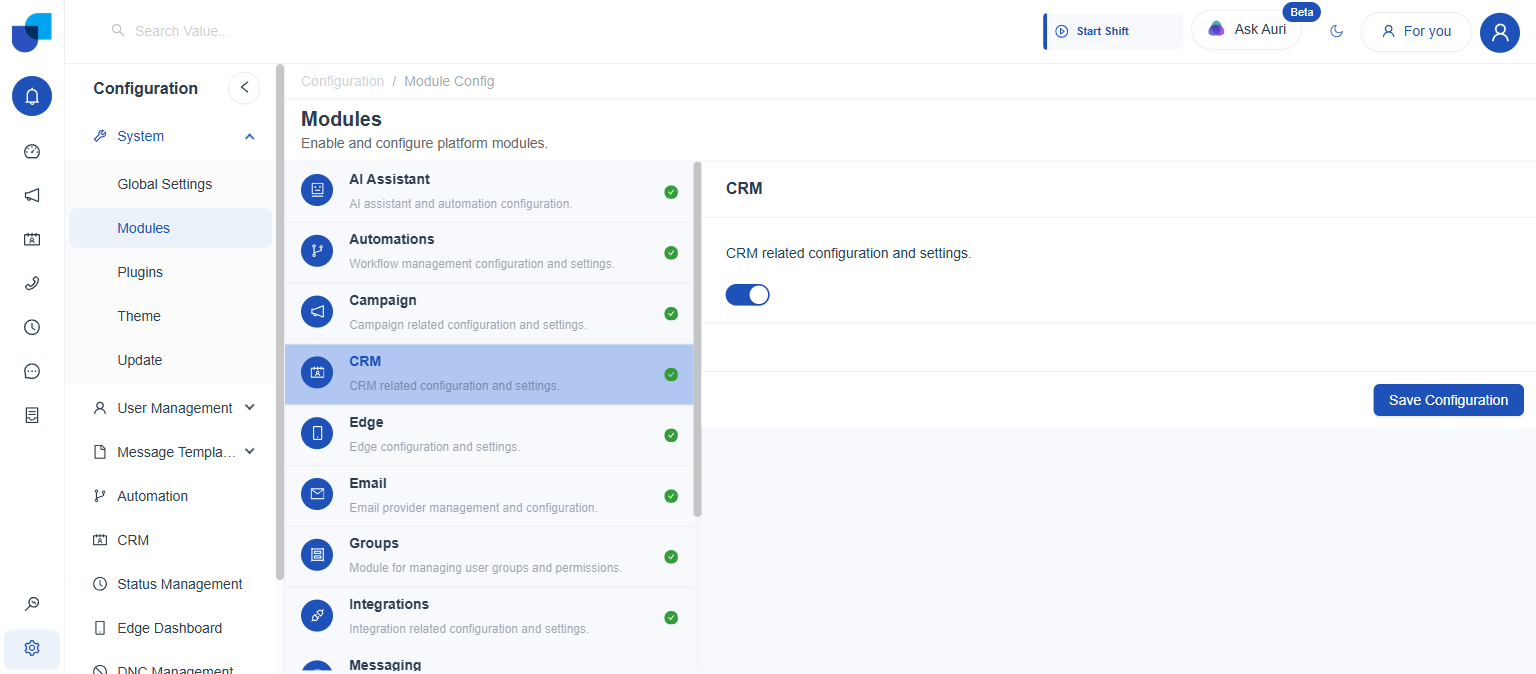Screen dimensions: 1536x674
Task: Click the 'Module Config' breadcrumb text
Action: tap(449, 81)
